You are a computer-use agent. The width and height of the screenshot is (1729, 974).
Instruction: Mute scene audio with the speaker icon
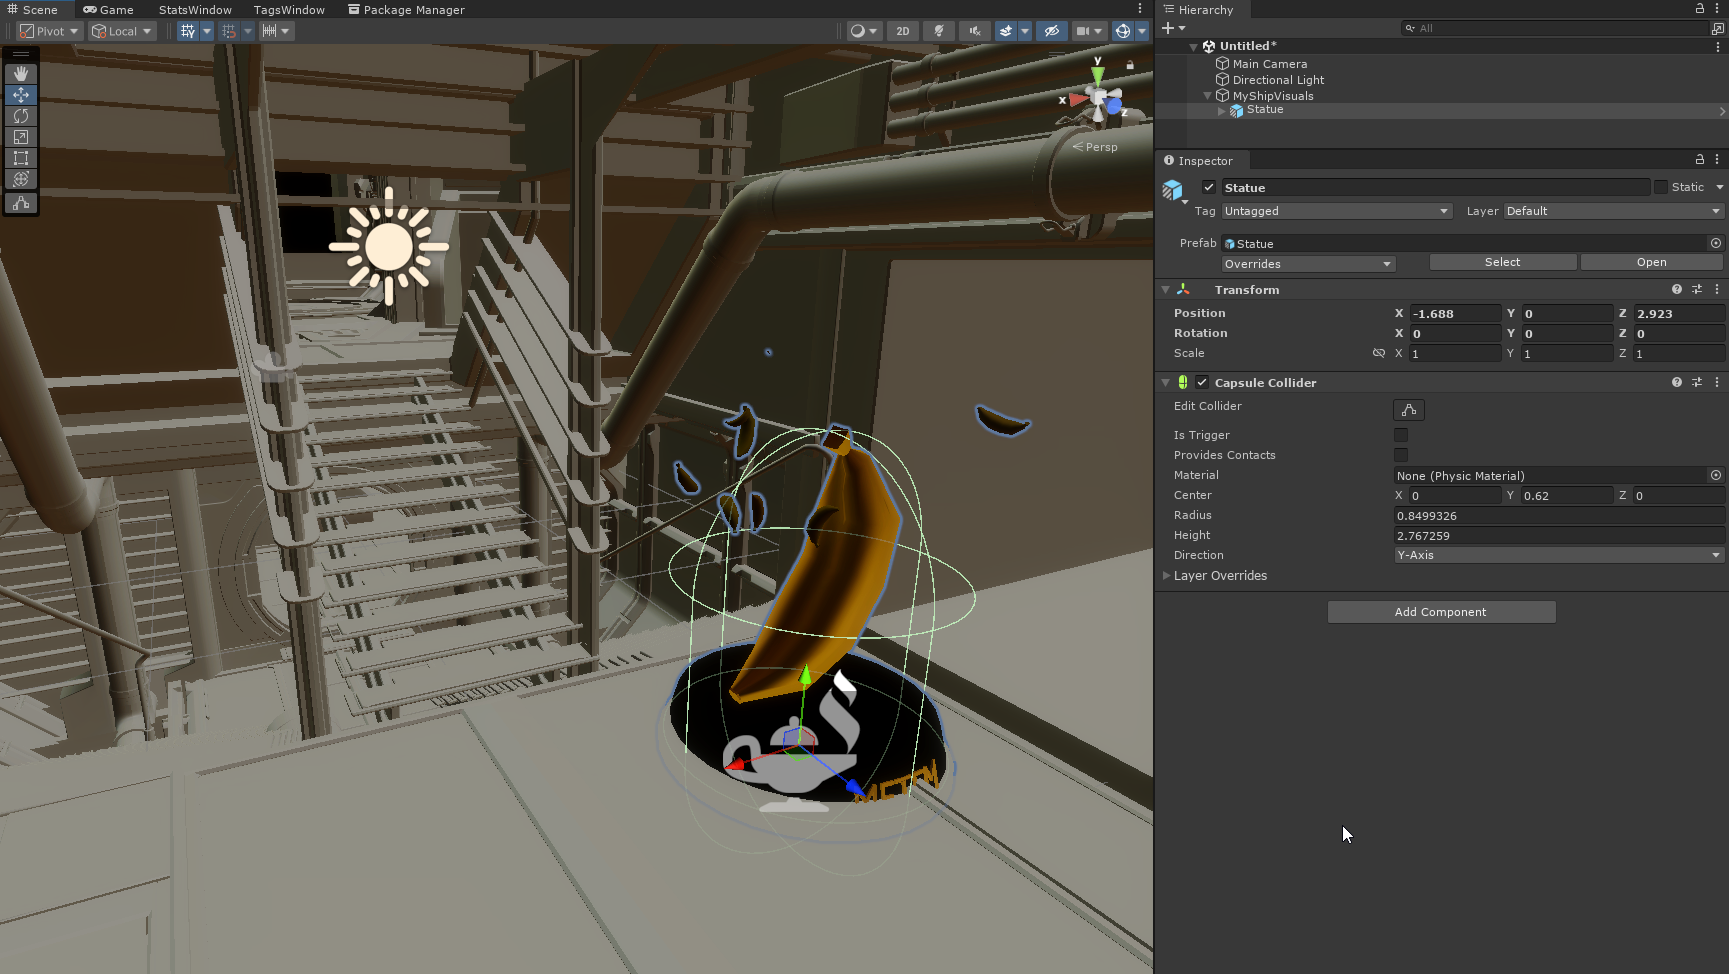(x=974, y=31)
